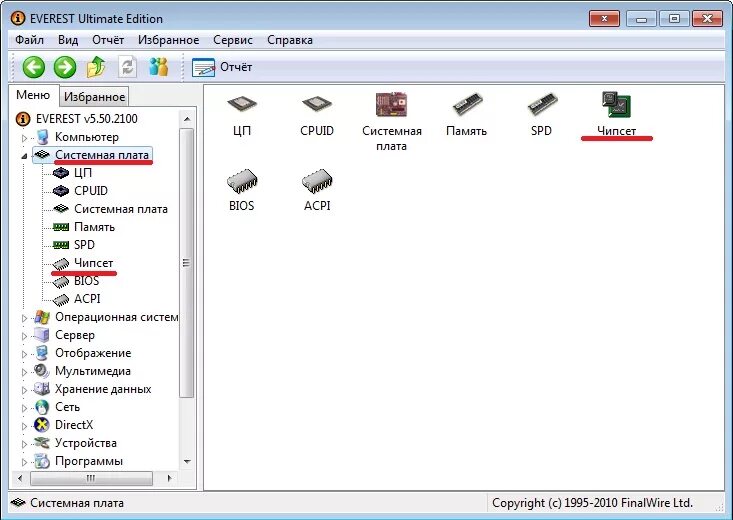The image size is (733, 520).
Task: Open the ACPI icon in the right pane
Action: 317,190
